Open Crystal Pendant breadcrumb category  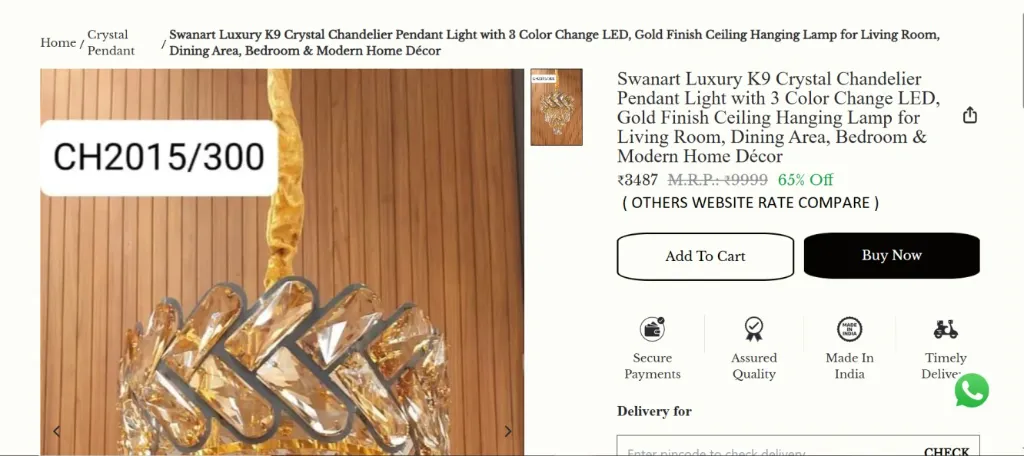click(111, 43)
